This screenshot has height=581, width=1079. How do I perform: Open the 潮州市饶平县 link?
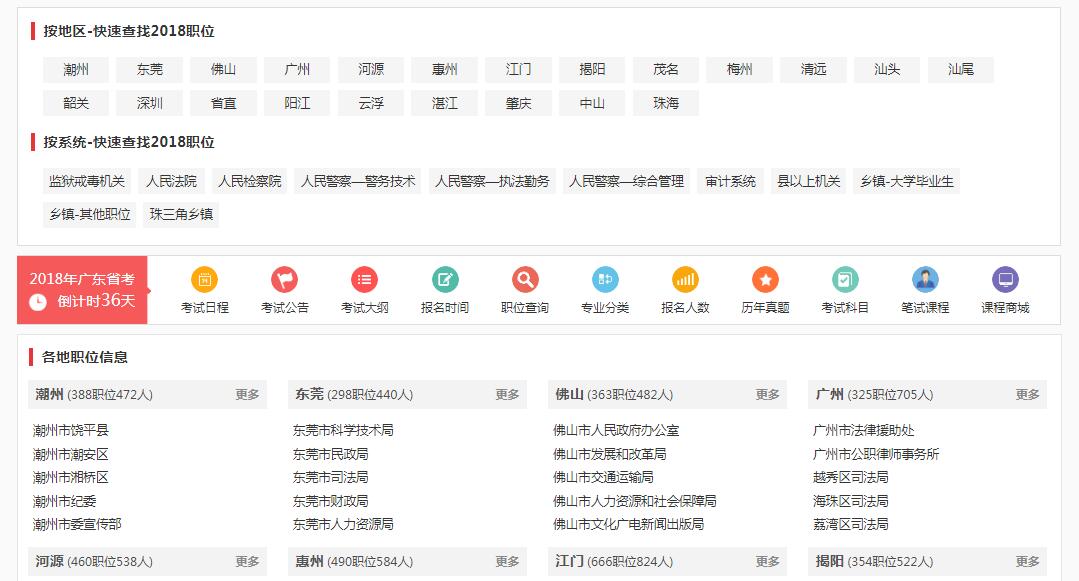point(71,430)
